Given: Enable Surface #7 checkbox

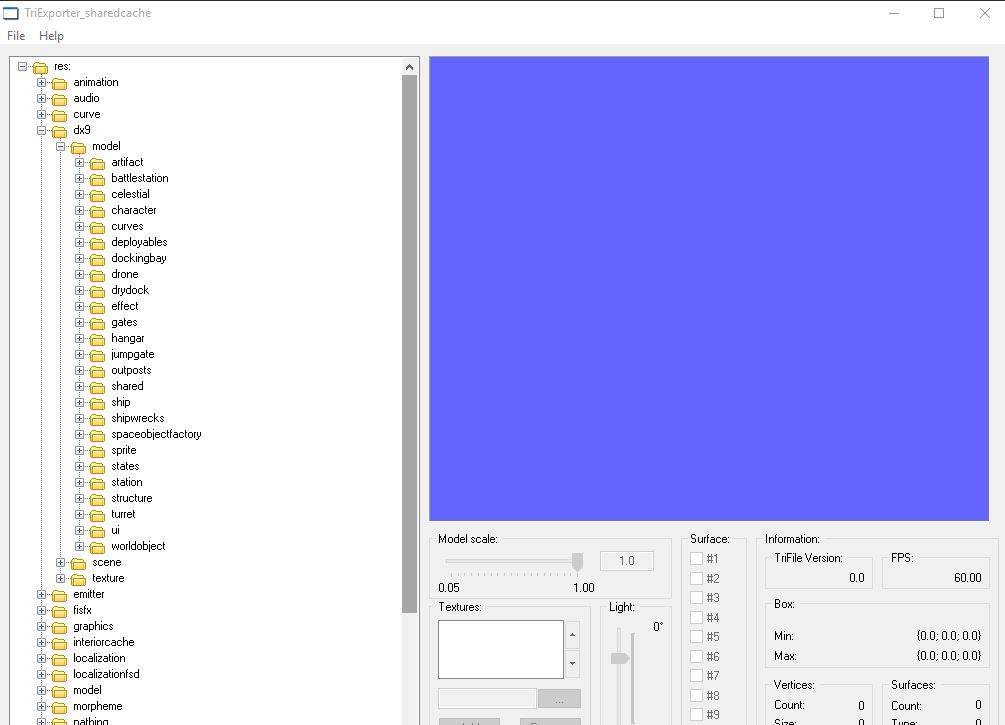Looking at the screenshot, I should pyautogui.click(x=696, y=676).
